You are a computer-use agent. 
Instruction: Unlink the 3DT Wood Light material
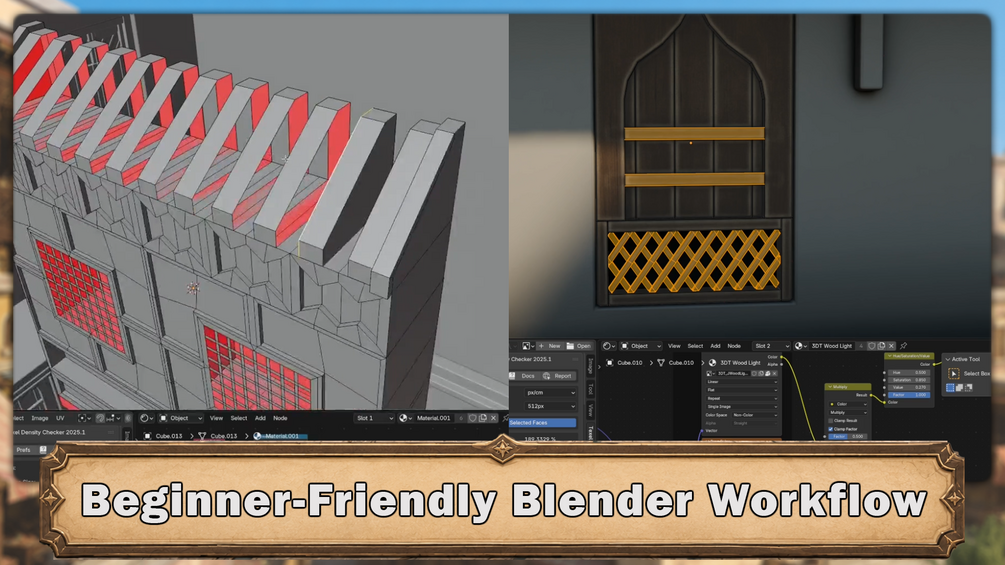click(891, 346)
